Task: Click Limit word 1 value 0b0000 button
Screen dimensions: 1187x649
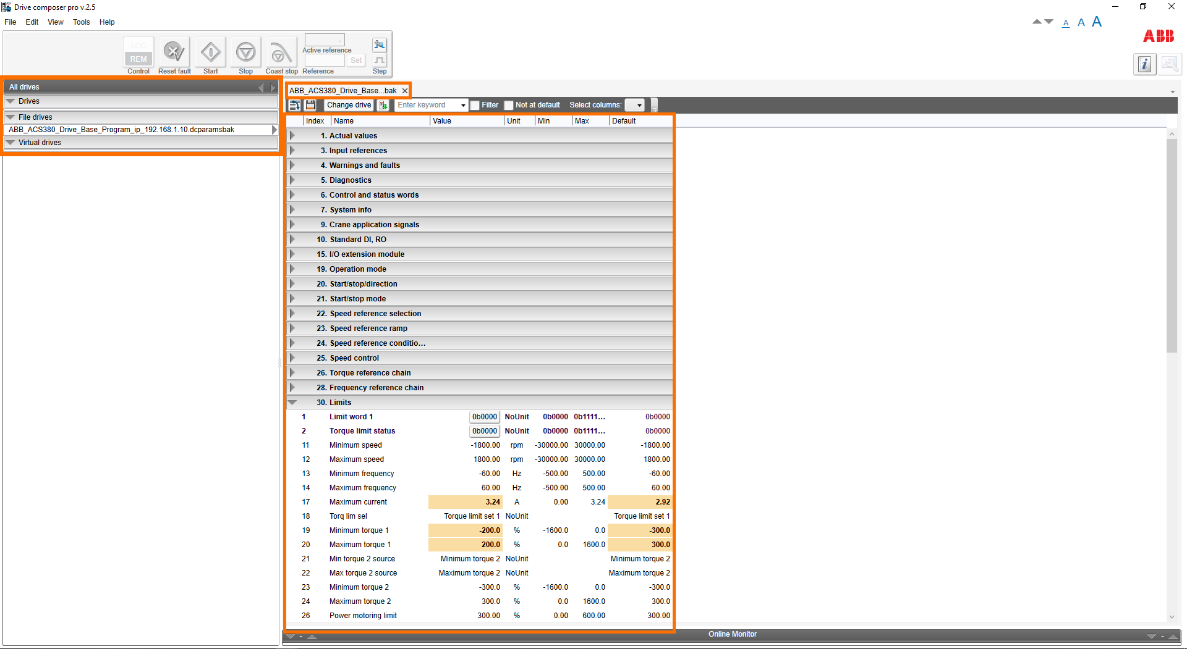Action: pos(484,417)
